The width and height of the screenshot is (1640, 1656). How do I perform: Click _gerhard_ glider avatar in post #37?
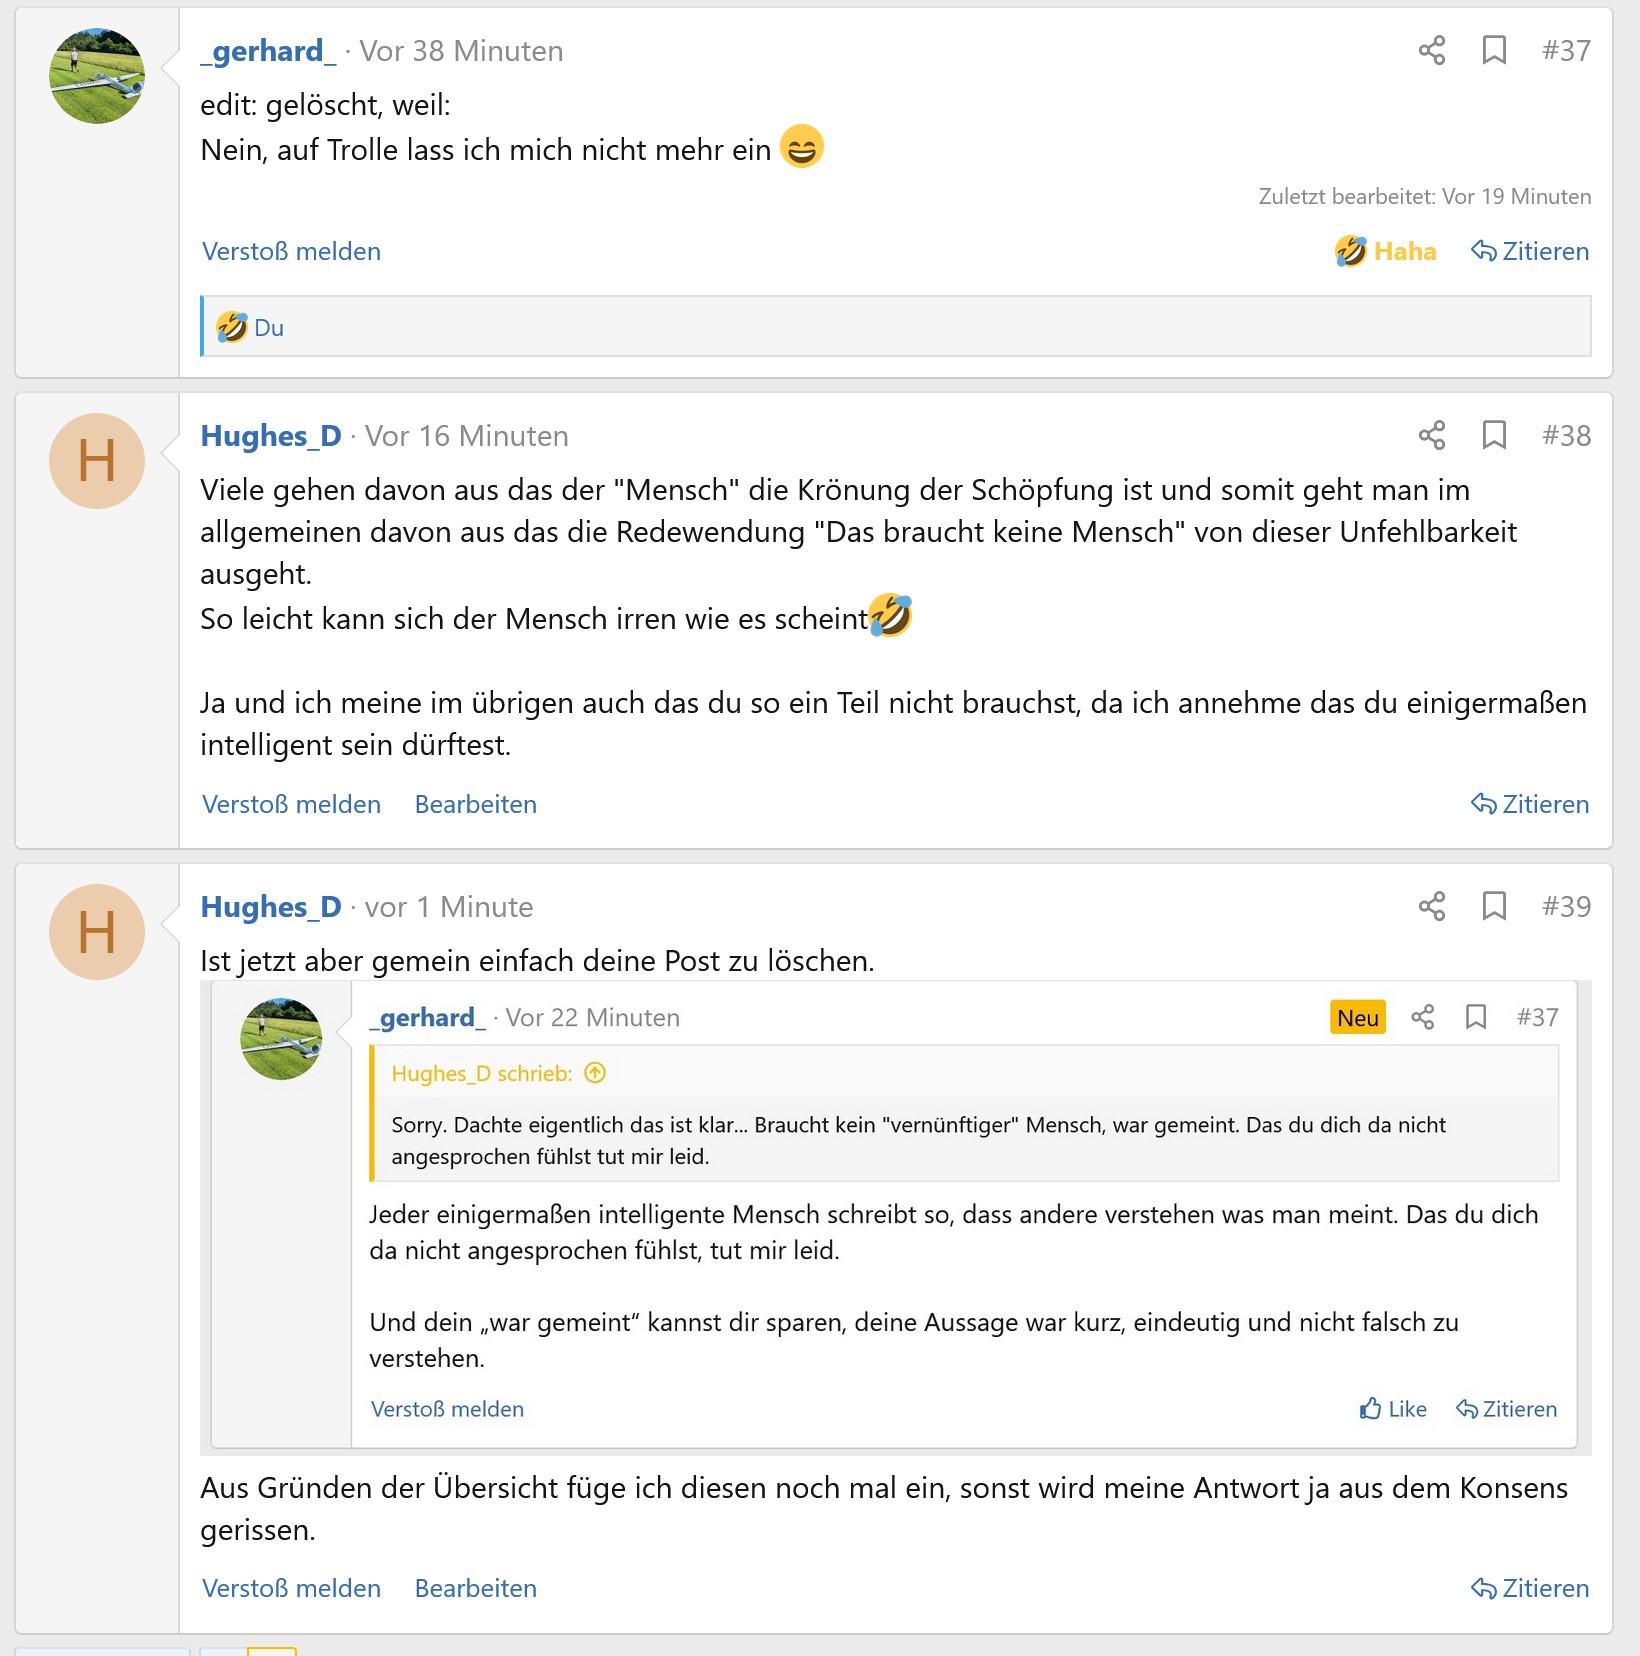[97, 76]
